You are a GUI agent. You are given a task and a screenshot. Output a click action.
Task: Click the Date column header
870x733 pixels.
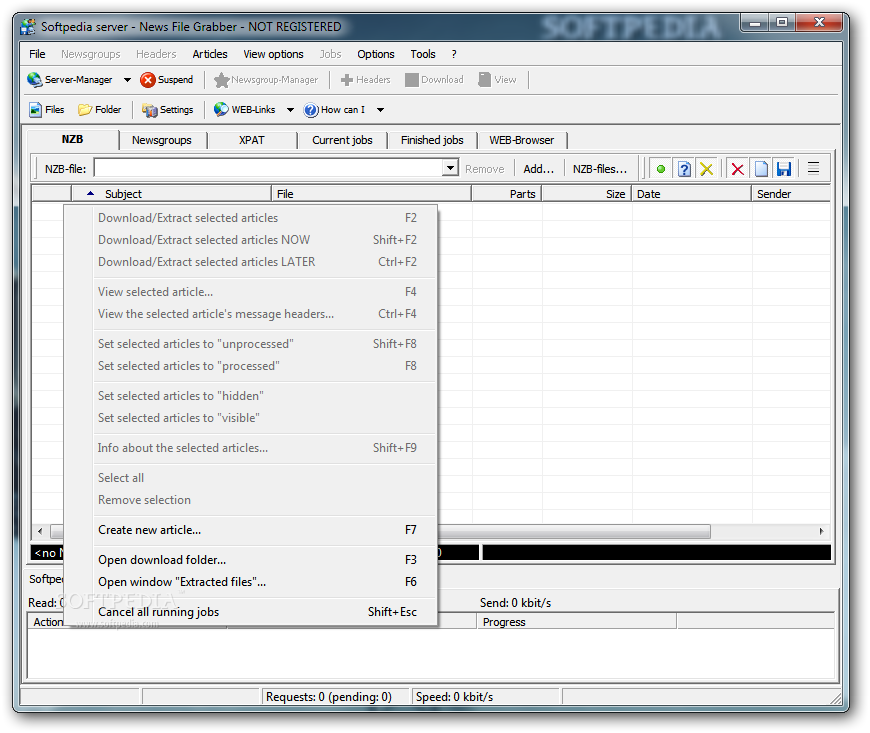point(691,194)
